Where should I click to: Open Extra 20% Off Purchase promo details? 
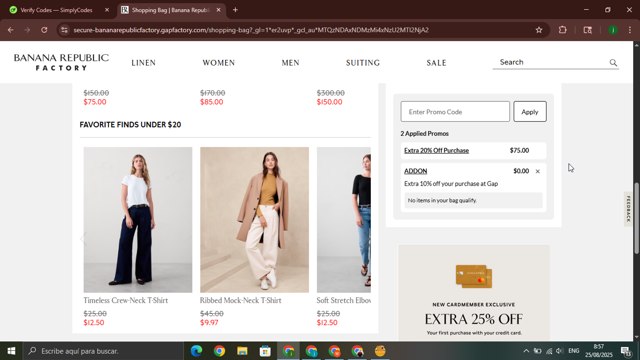pyautogui.click(x=436, y=150)
